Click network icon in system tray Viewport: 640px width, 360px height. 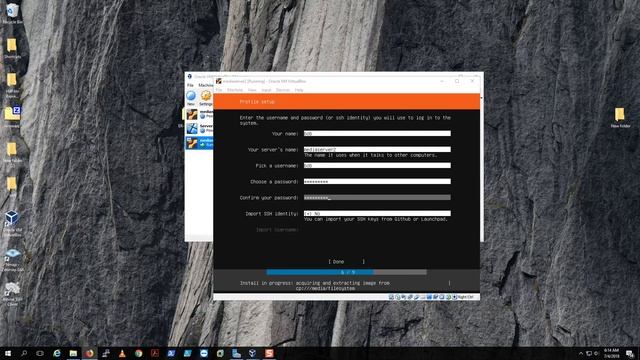(589, 353)
